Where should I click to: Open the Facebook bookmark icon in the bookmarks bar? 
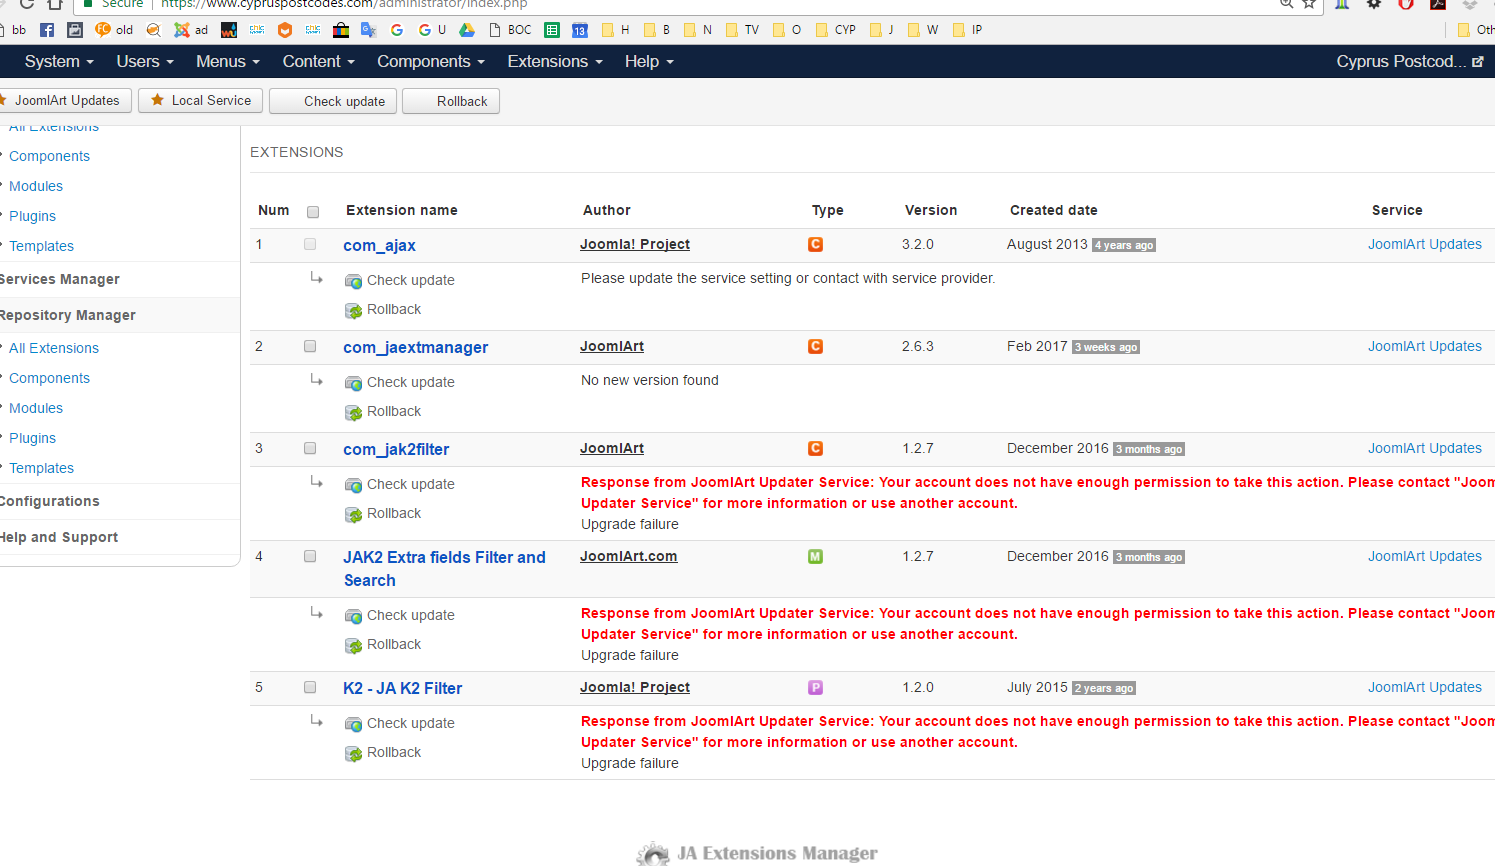pyautogui.click(x=47, y=30)
